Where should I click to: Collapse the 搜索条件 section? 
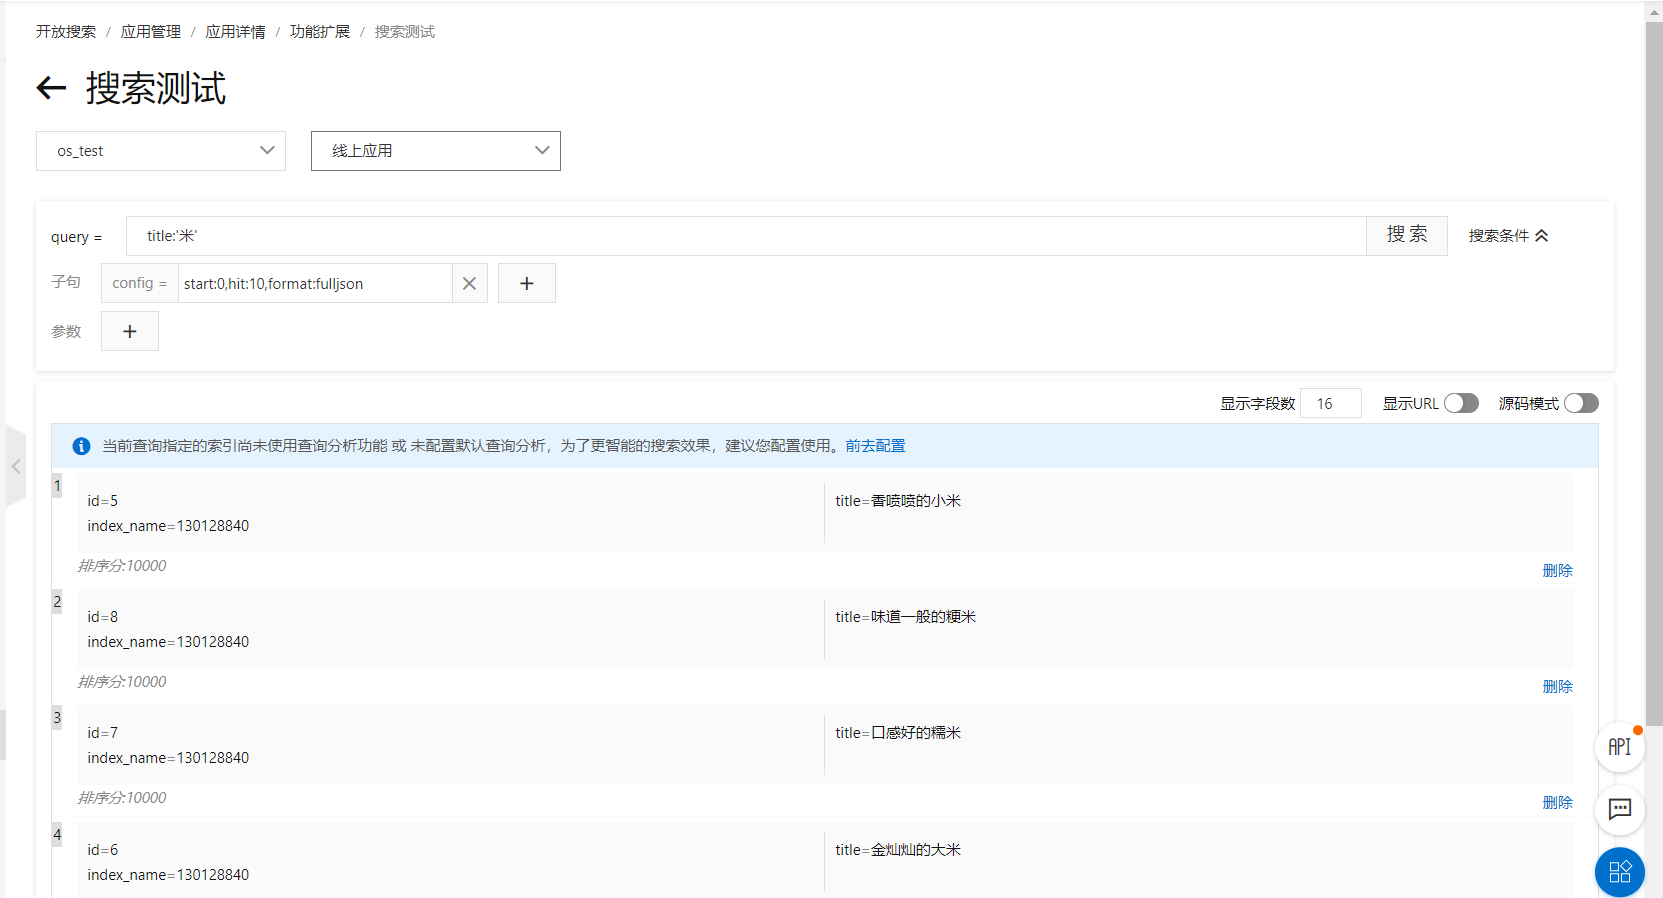coord(1508,236)
